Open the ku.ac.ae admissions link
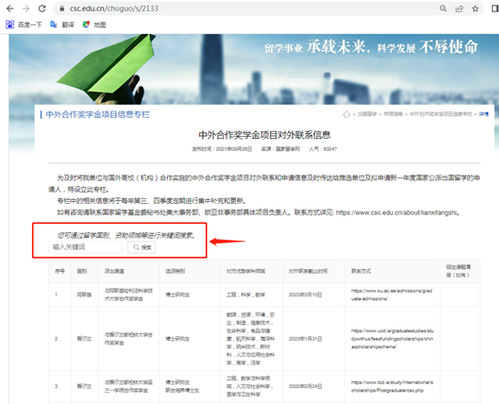 click(x=392, y=295)
